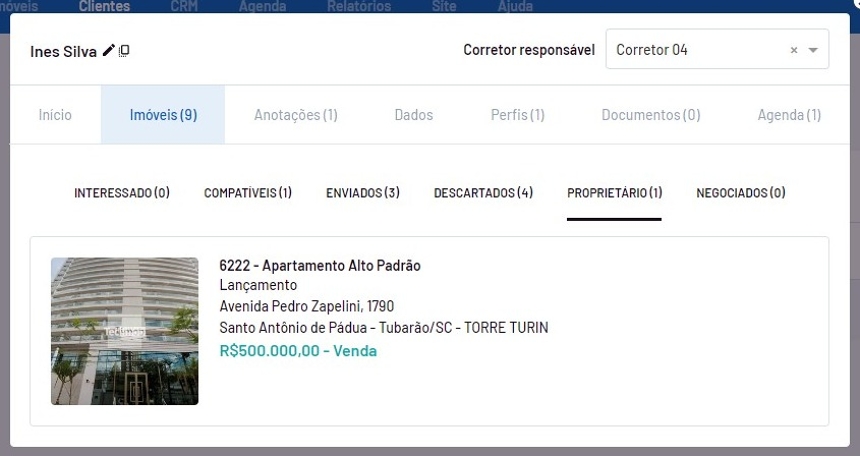Screen dimensions: 860x456
Task: Open the apartment building thumbnail photo
Action: coord(125,331)
